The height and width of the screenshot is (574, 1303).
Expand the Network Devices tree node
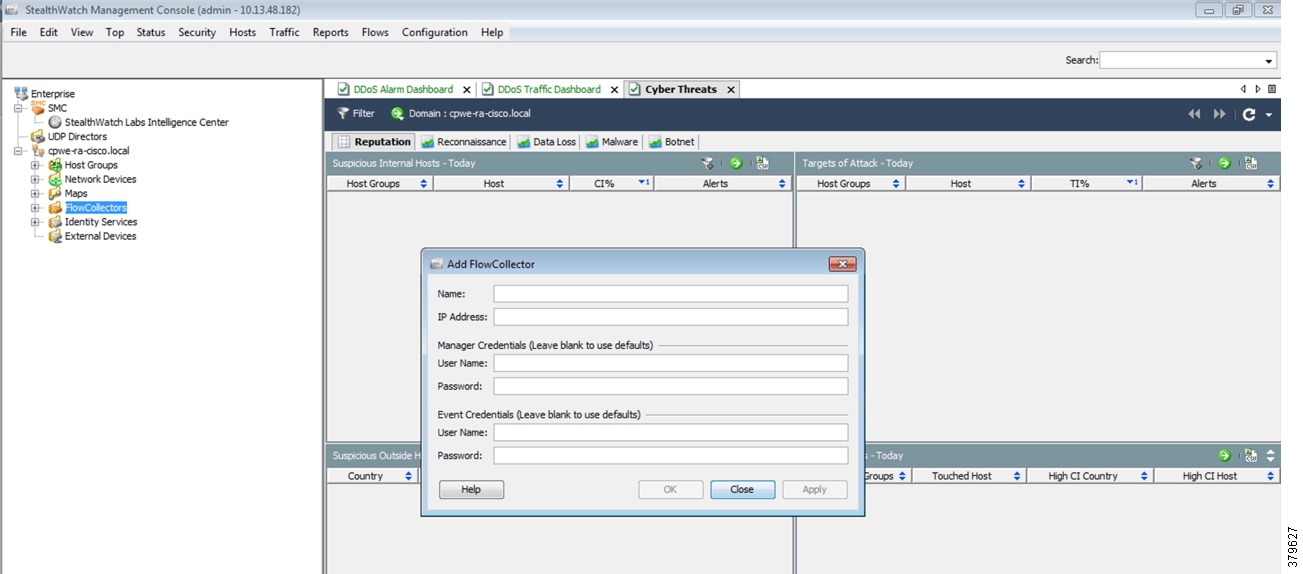click(36, 180)
